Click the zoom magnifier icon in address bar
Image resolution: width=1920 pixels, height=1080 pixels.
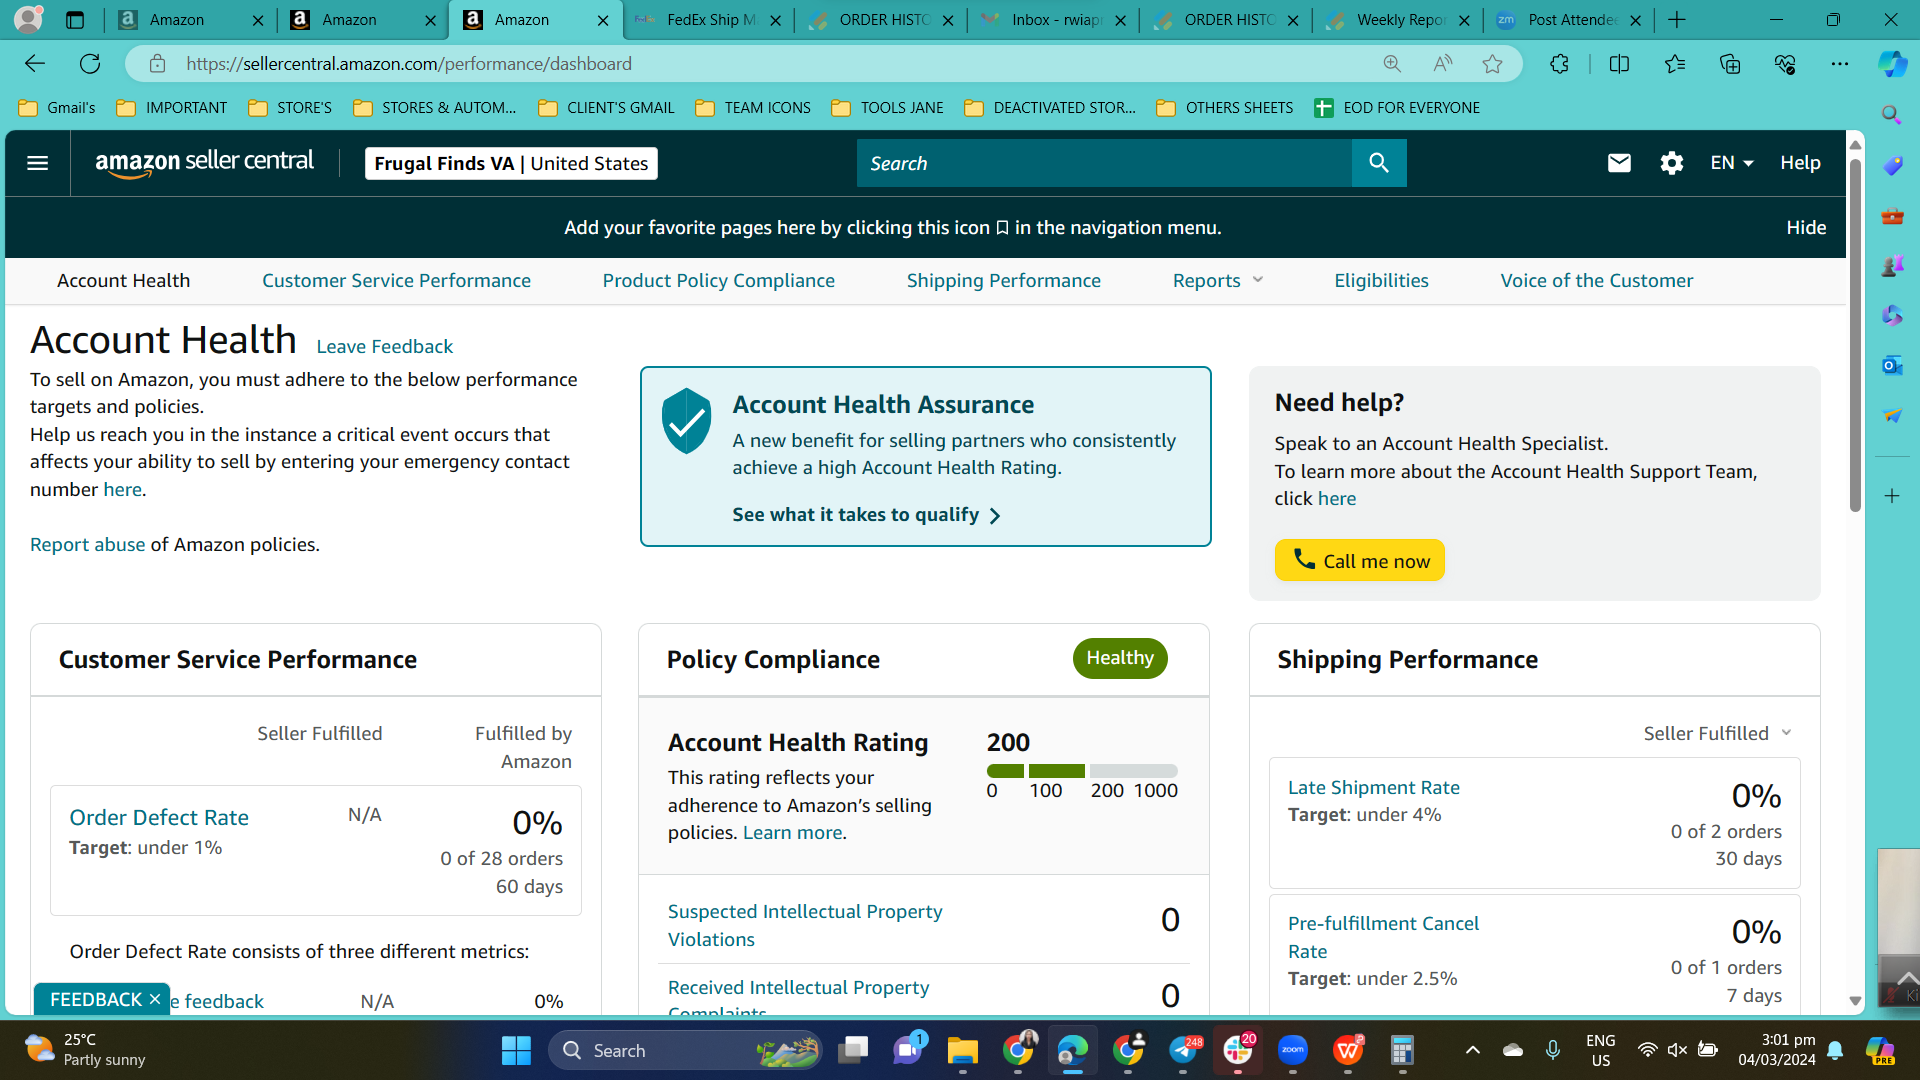[x=1392, y=64]
